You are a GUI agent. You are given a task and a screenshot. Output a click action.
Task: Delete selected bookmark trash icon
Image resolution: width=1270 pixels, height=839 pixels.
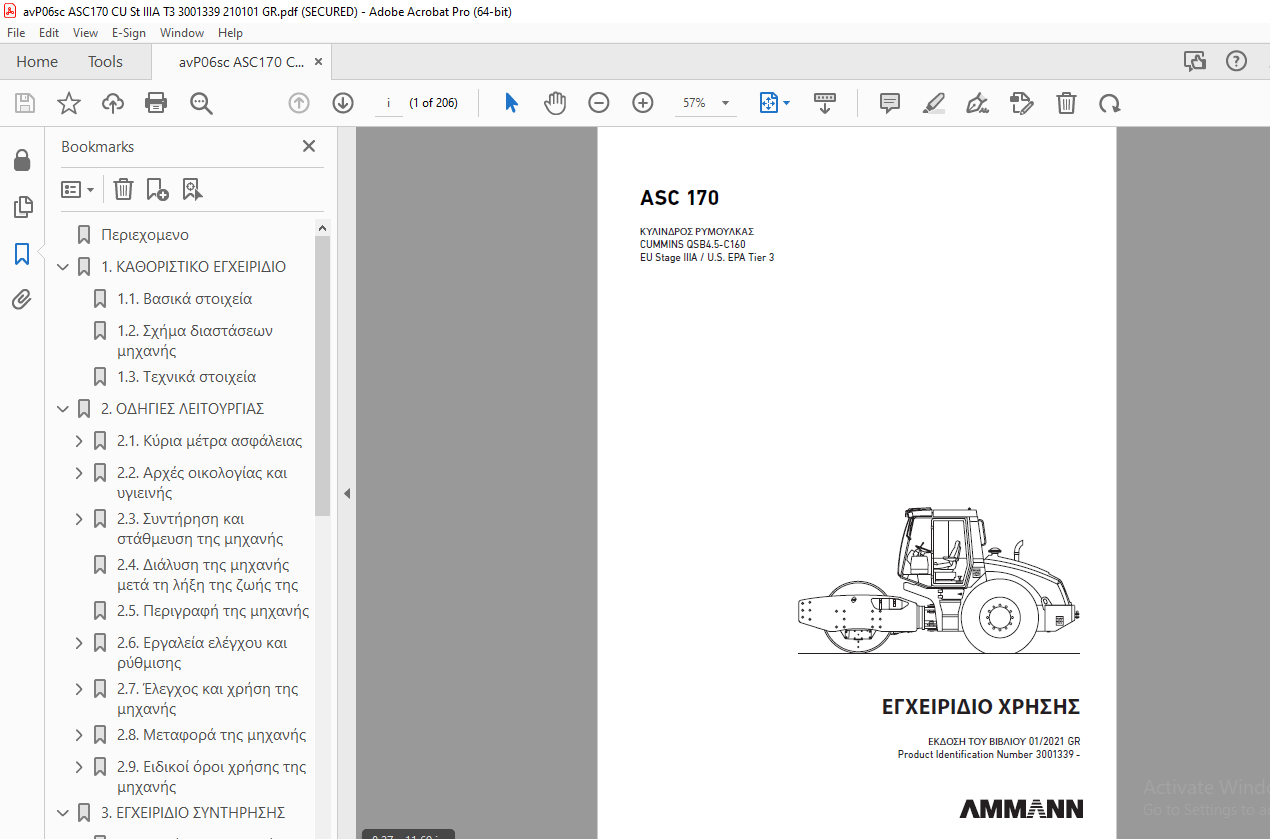123,189
